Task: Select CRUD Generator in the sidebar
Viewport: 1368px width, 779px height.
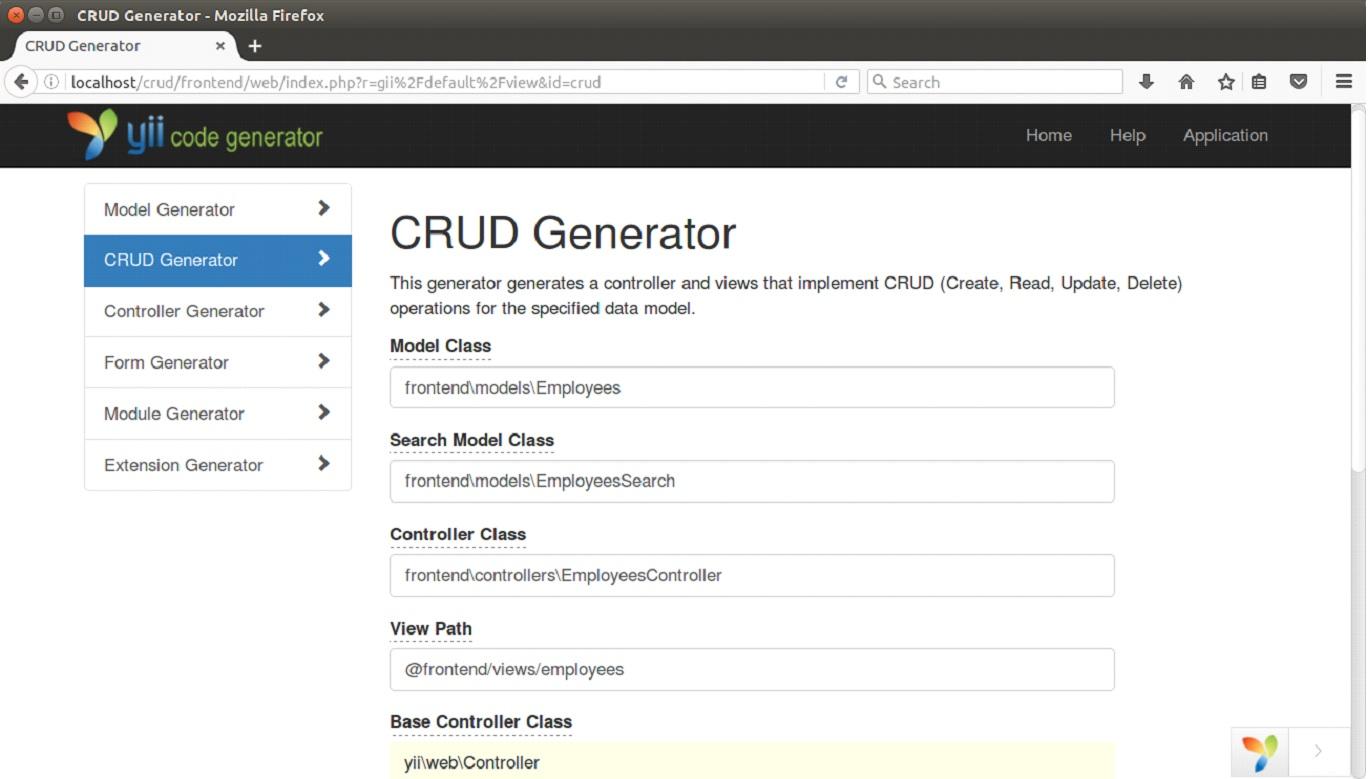Action: 218,260
